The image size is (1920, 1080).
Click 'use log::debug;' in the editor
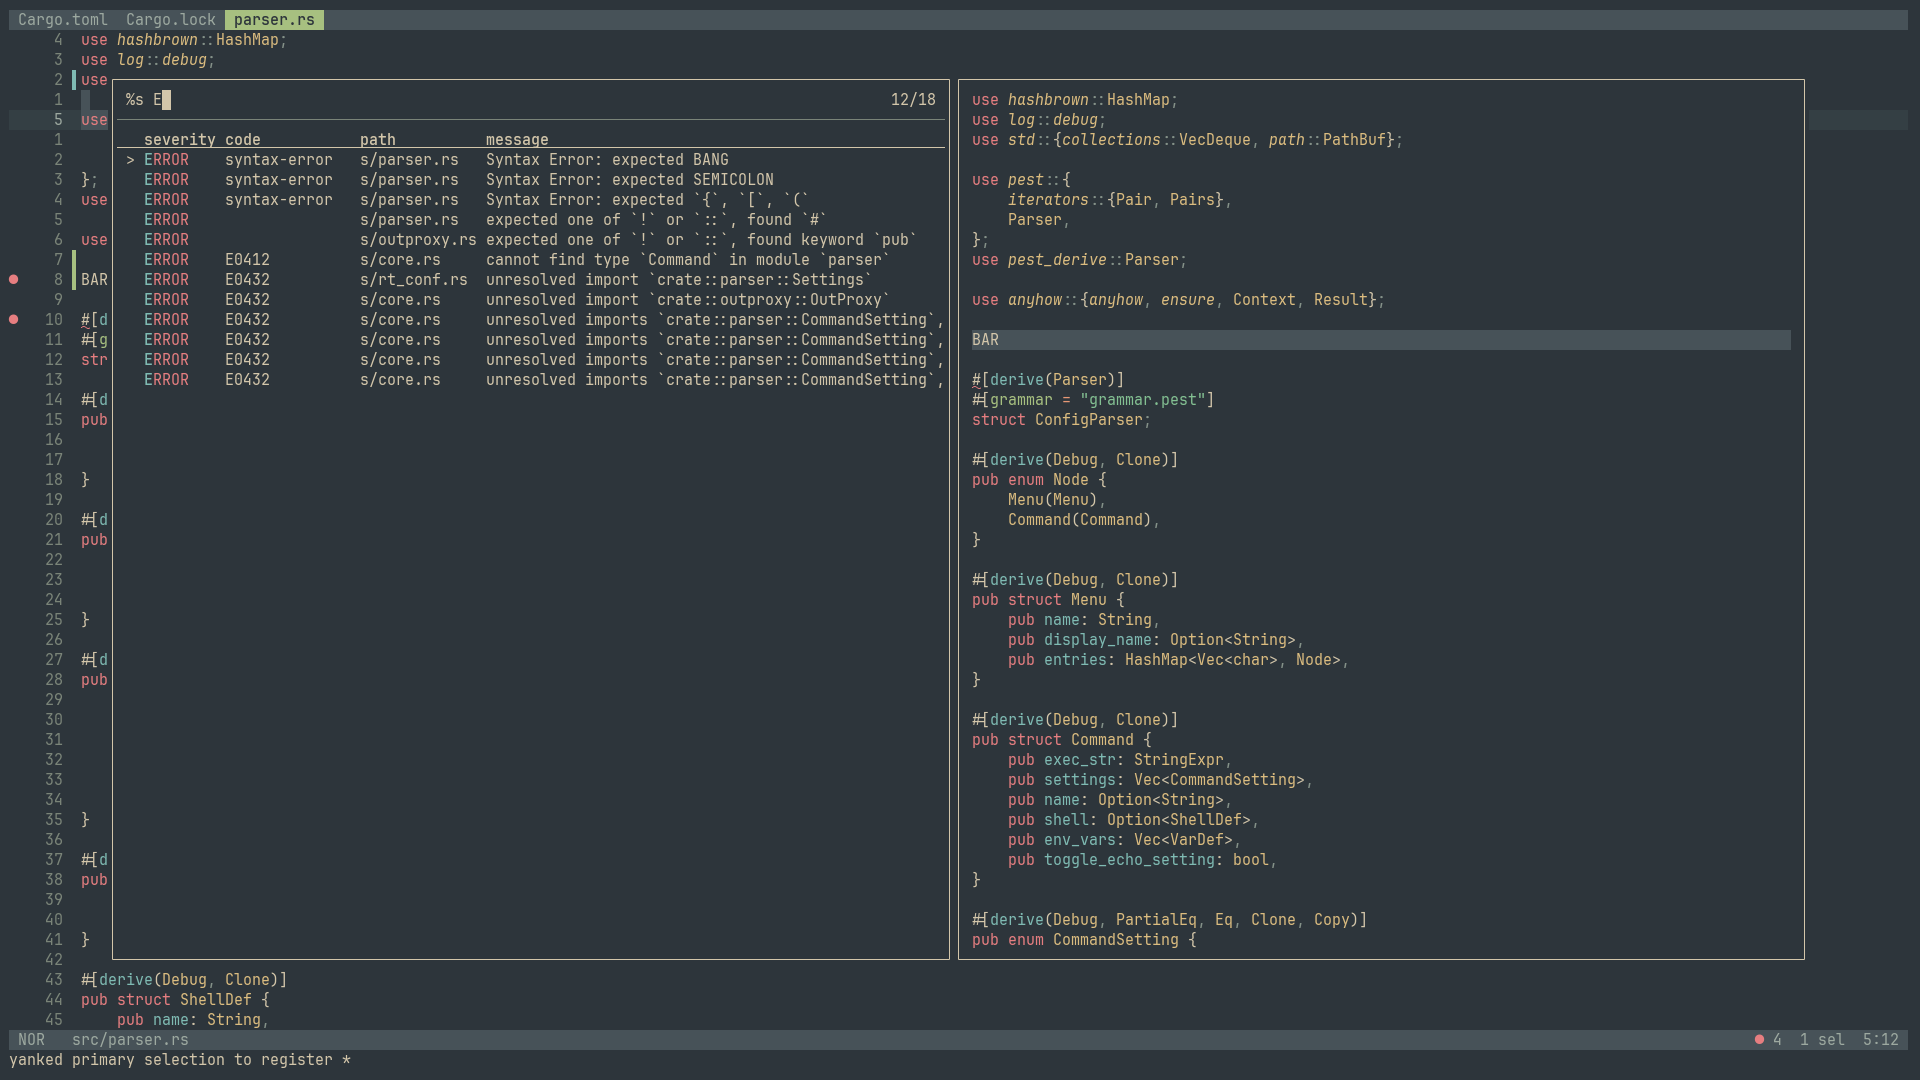(148, 60)
